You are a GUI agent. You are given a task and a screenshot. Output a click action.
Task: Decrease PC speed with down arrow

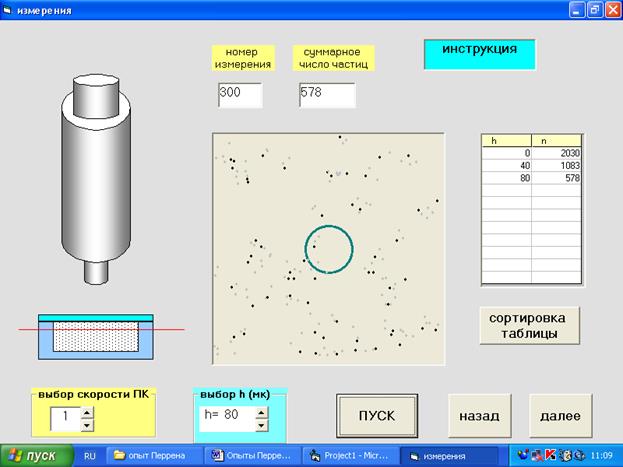click(87, 425)
